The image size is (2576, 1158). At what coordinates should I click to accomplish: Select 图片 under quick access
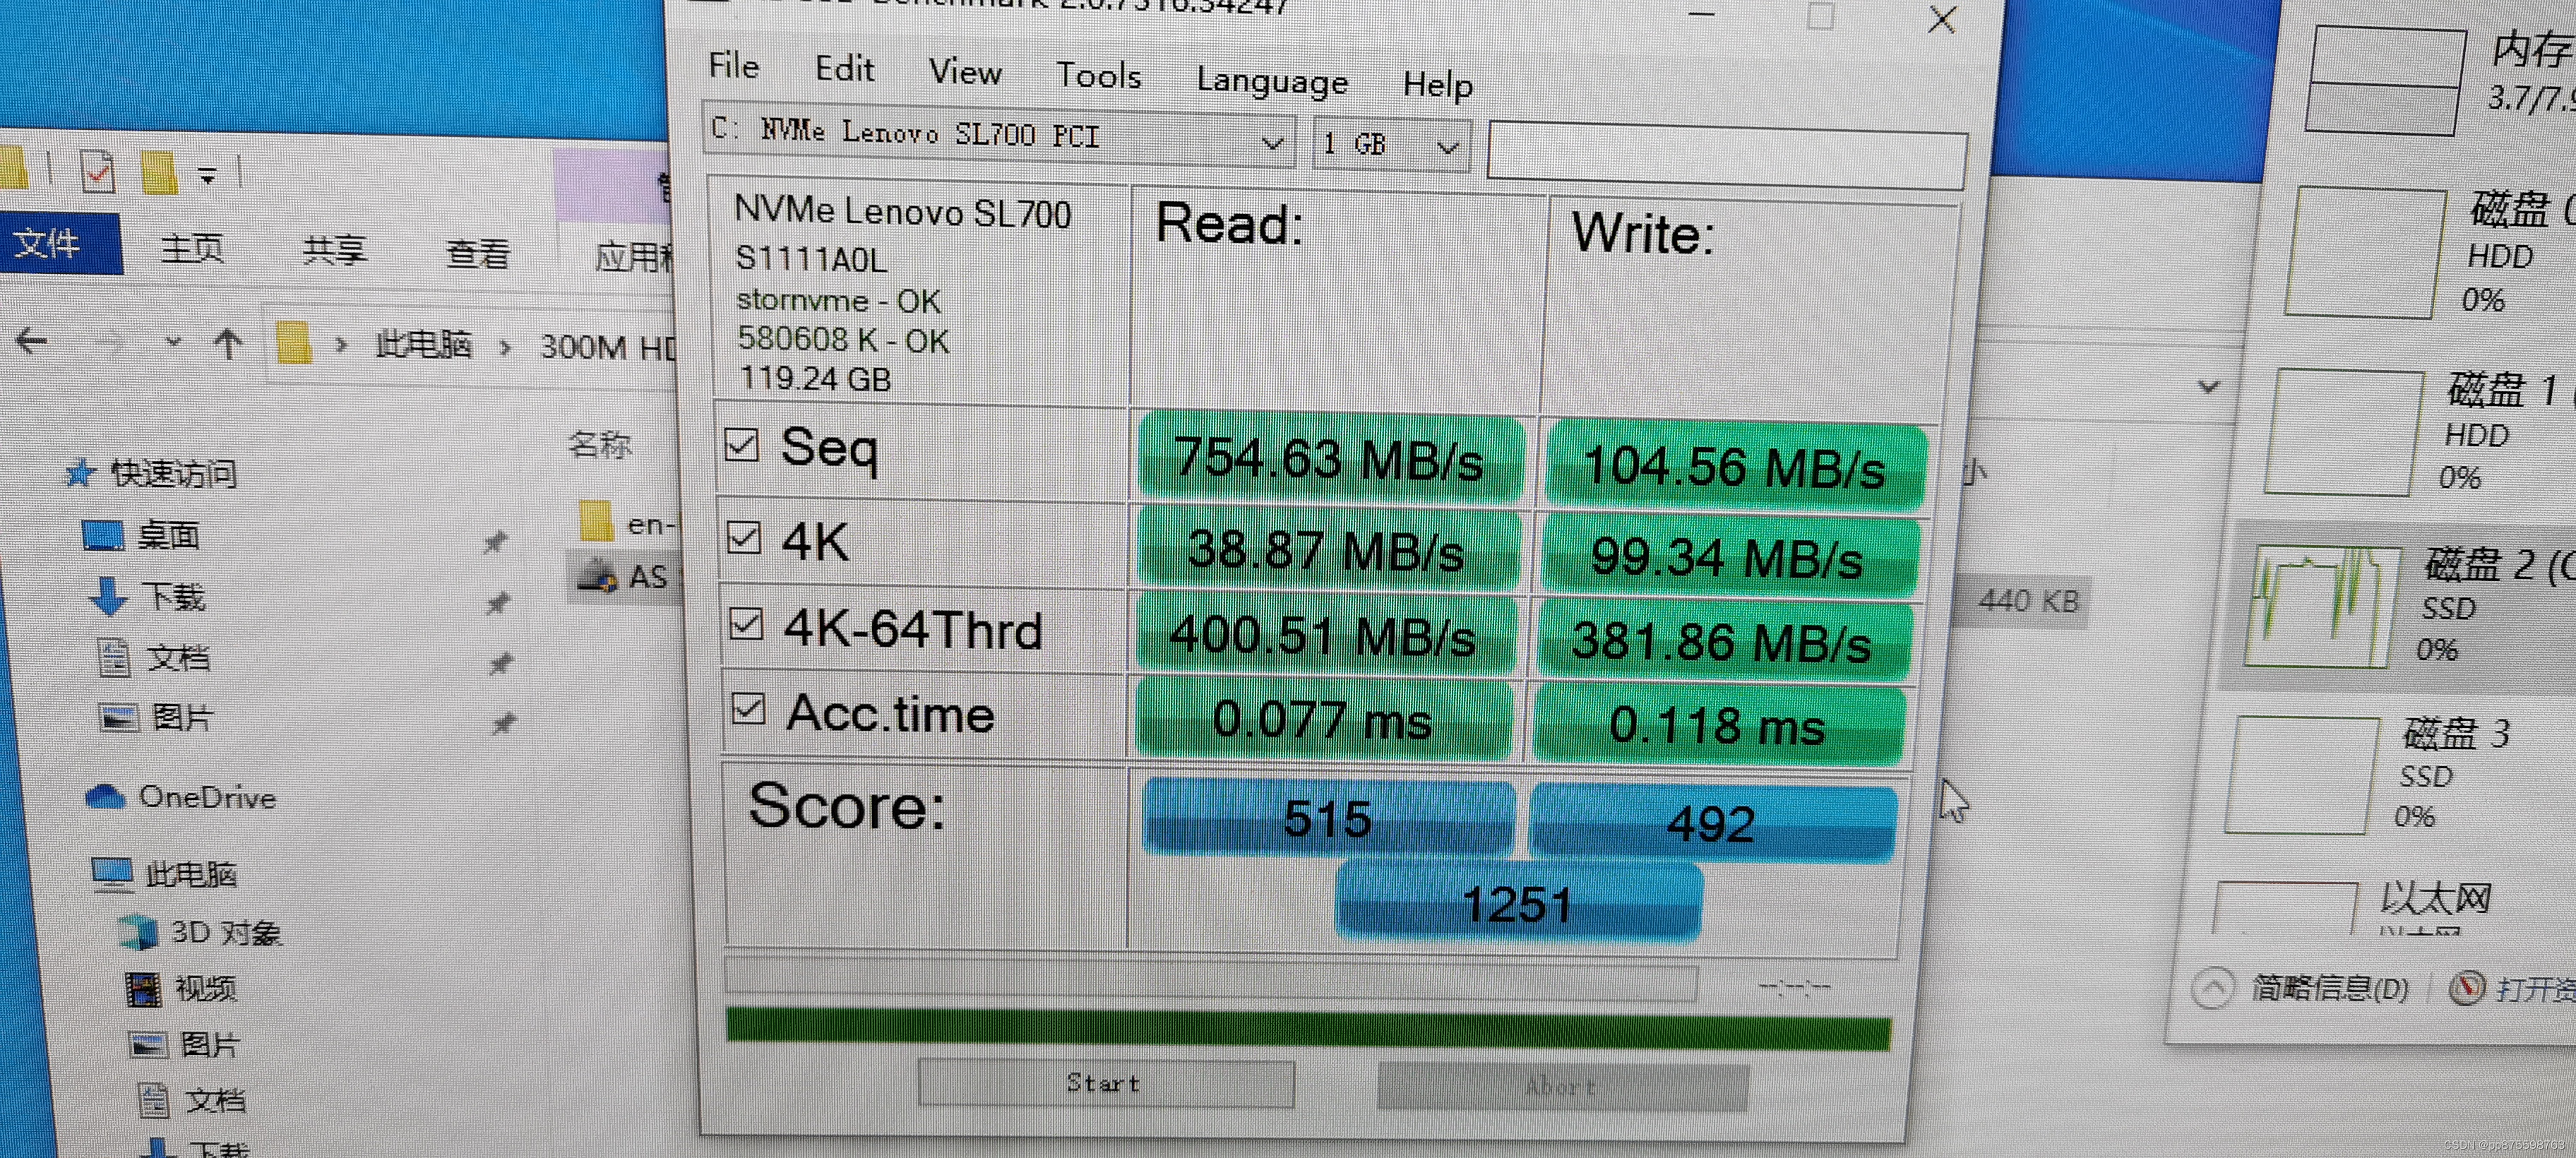(x=182, y=717)
